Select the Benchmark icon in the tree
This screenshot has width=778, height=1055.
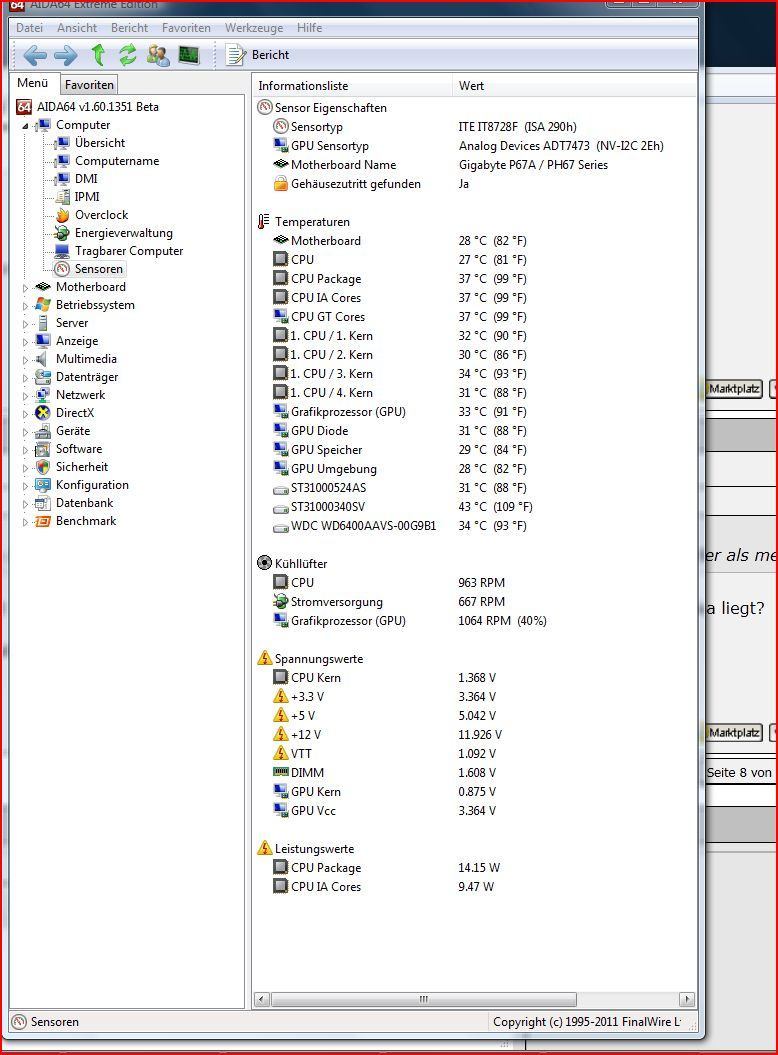(43, 521)
